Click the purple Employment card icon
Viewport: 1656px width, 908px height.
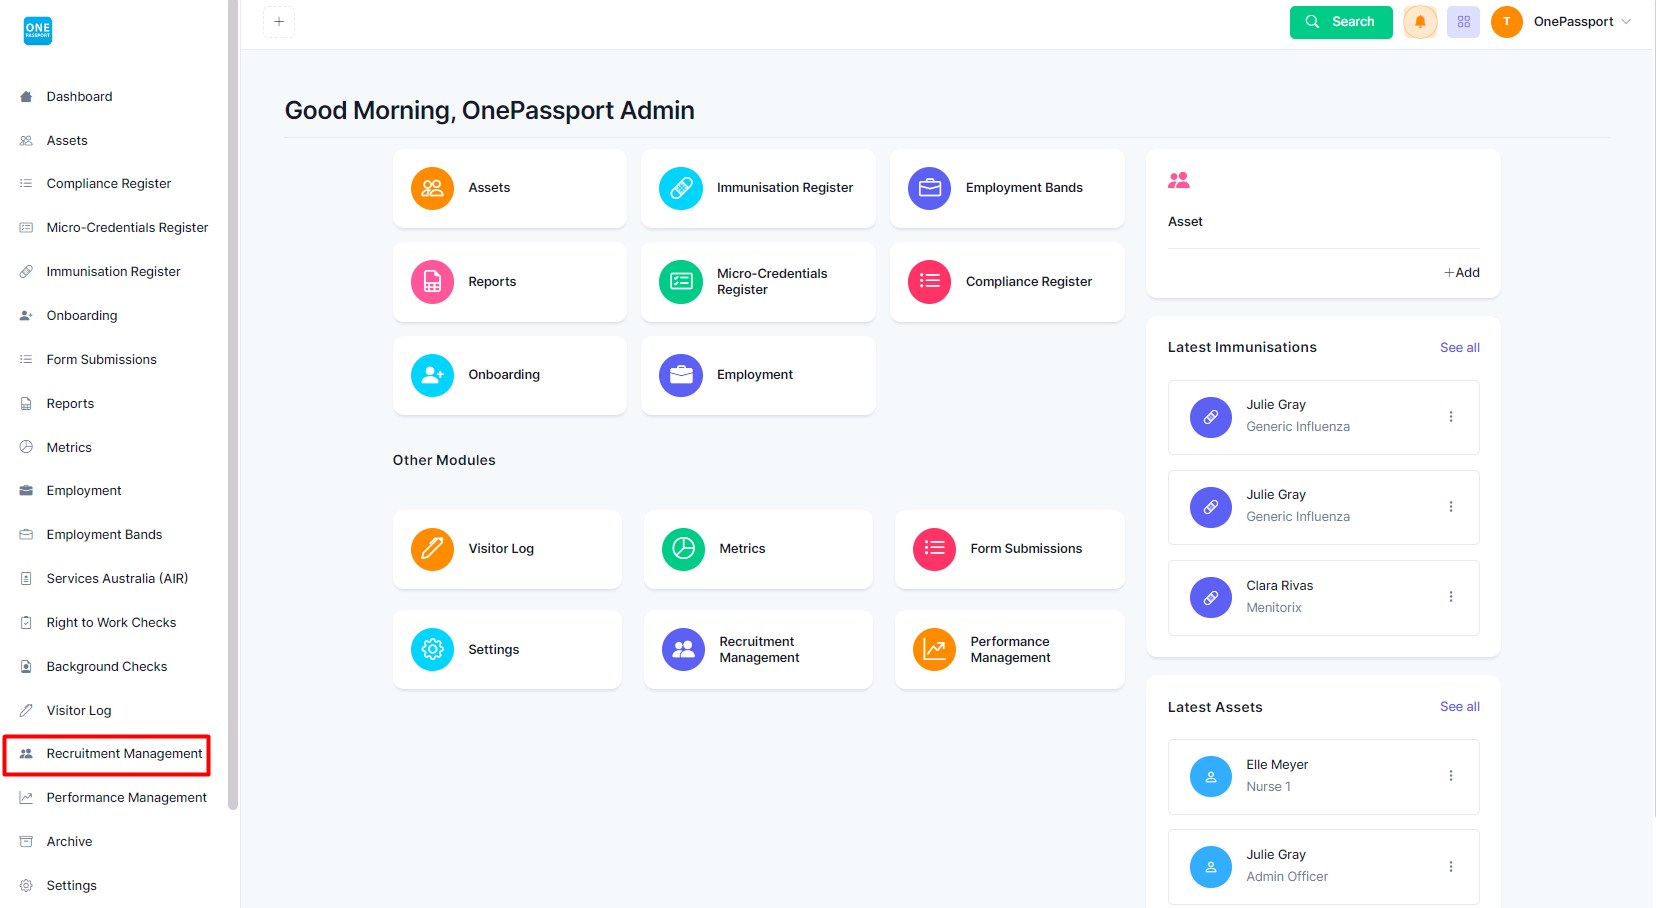pyautogui.click(x=681, y=375)
